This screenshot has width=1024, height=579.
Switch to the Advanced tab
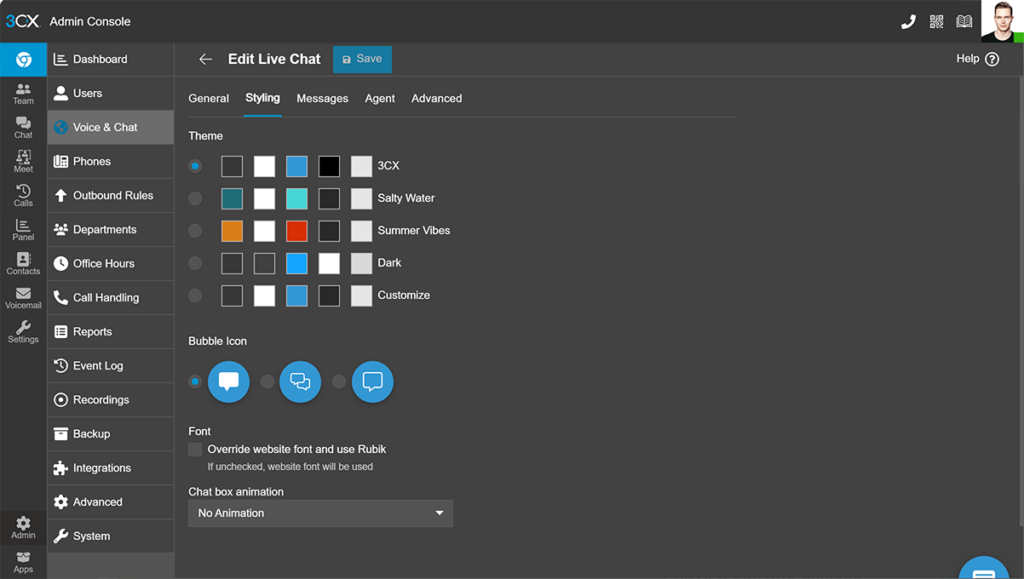tap(436, 98)
